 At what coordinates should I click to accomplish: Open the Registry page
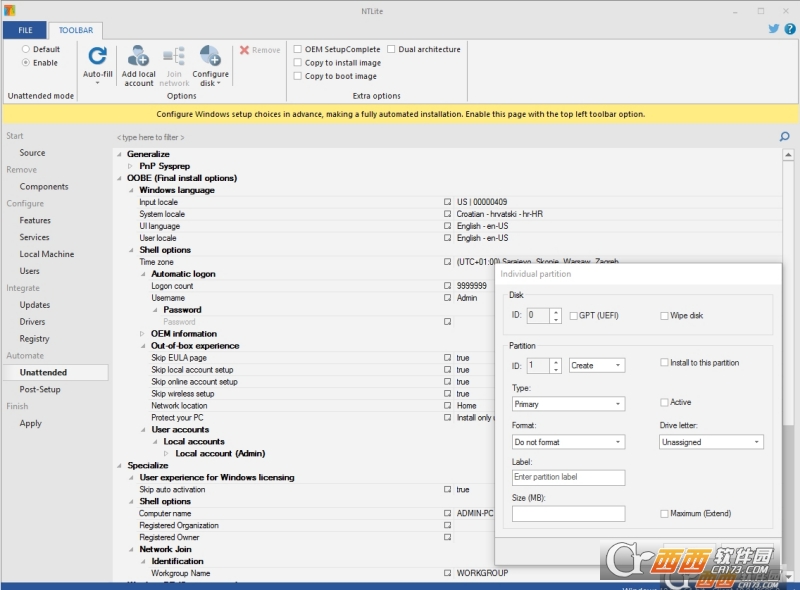pos(34,338)
